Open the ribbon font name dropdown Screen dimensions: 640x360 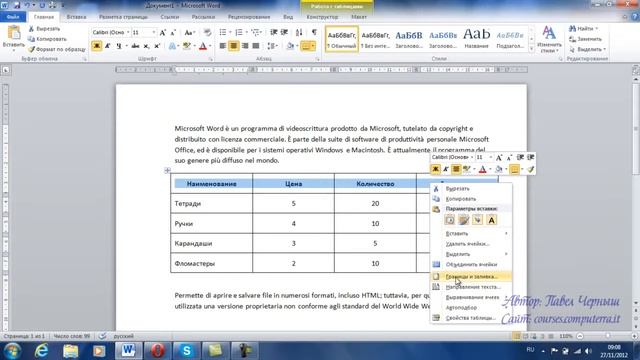click(x=128, y=33)
